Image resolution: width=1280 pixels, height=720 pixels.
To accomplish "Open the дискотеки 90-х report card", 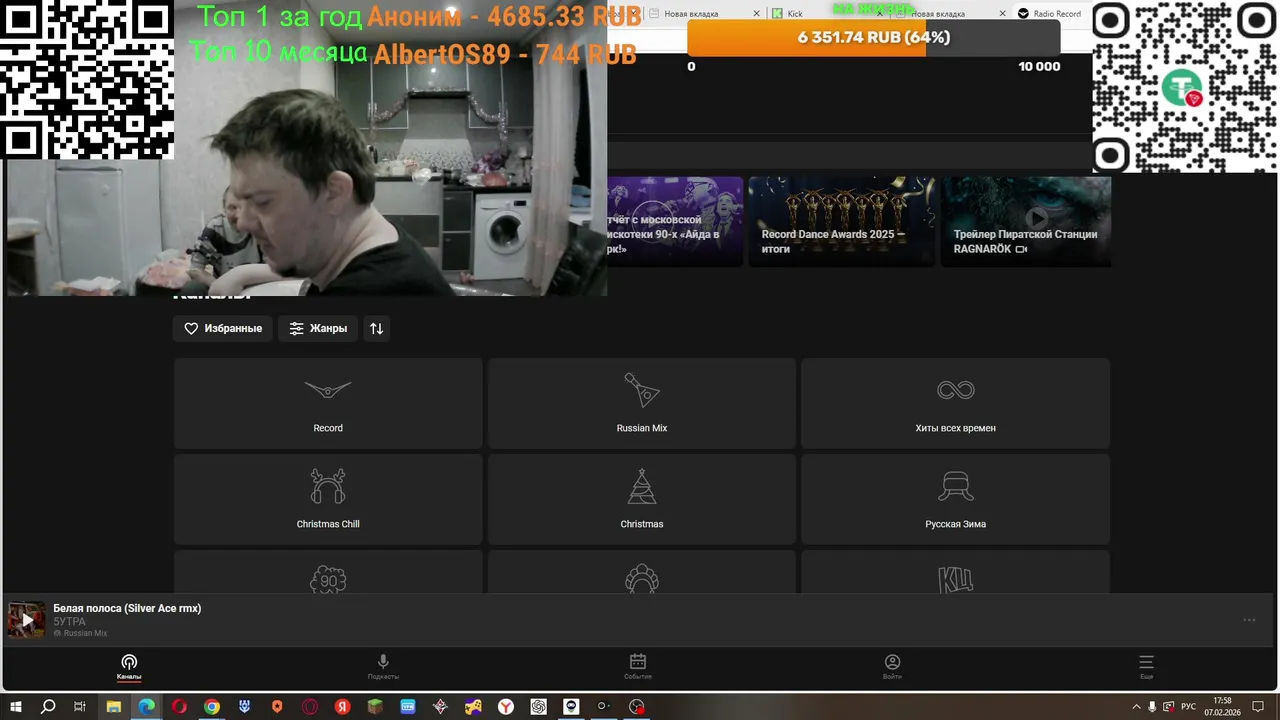I will click(675, 222).
